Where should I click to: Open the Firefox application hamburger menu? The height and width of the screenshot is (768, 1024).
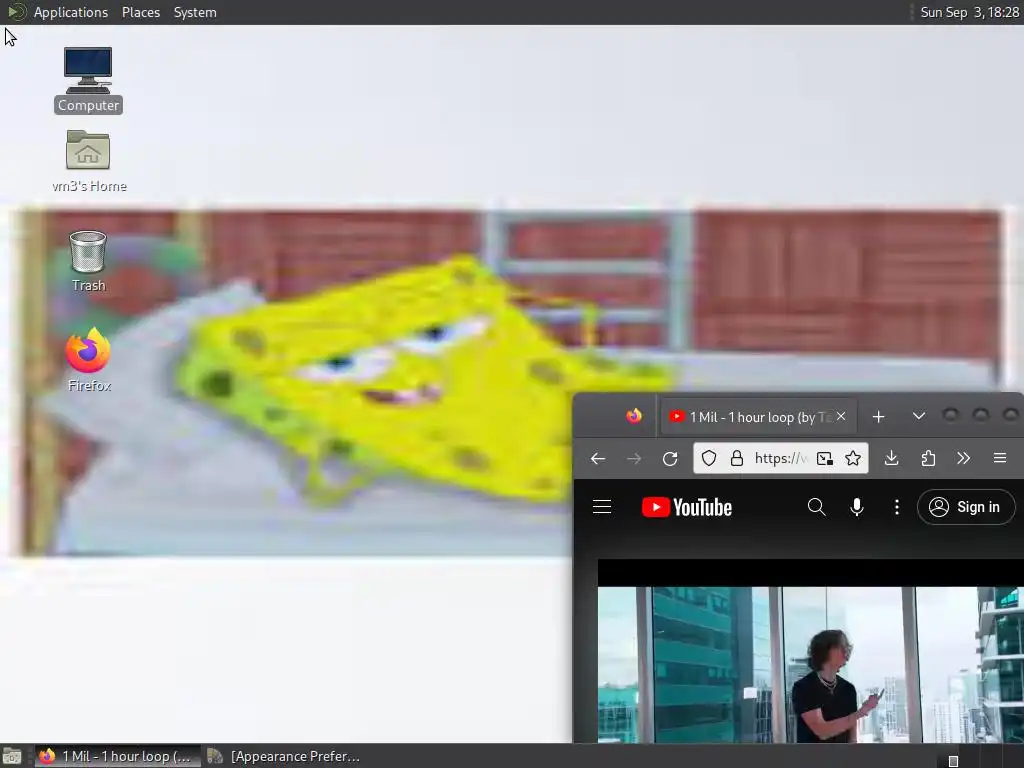(1000, 458)
